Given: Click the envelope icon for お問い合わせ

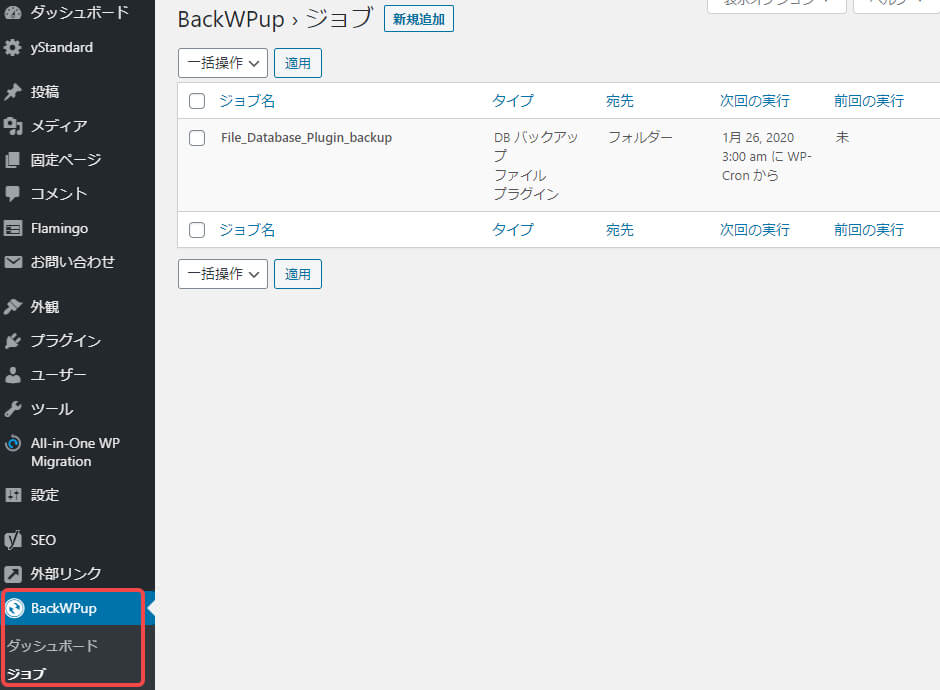Looking at the screenshot, I should tap(13, 262).
